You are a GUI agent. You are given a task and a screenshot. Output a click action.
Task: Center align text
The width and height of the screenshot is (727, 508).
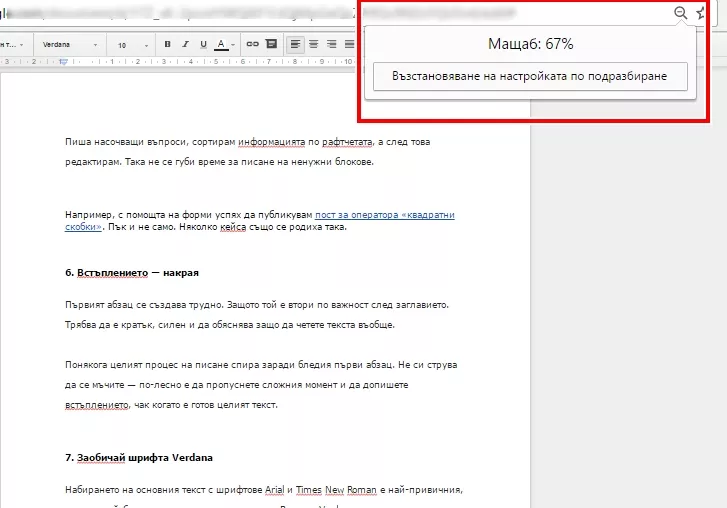[313, 44]
